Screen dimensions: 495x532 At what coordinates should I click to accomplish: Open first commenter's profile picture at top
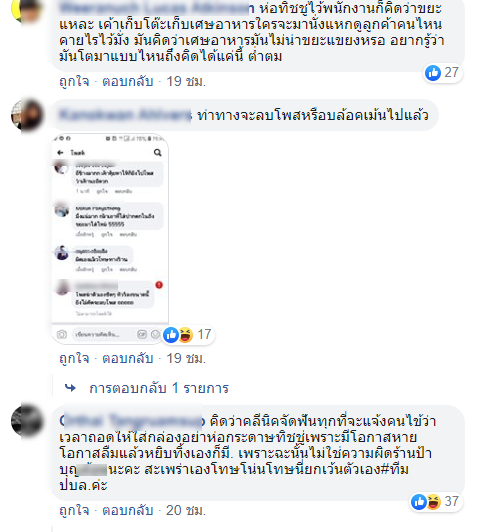pos(26,9)
